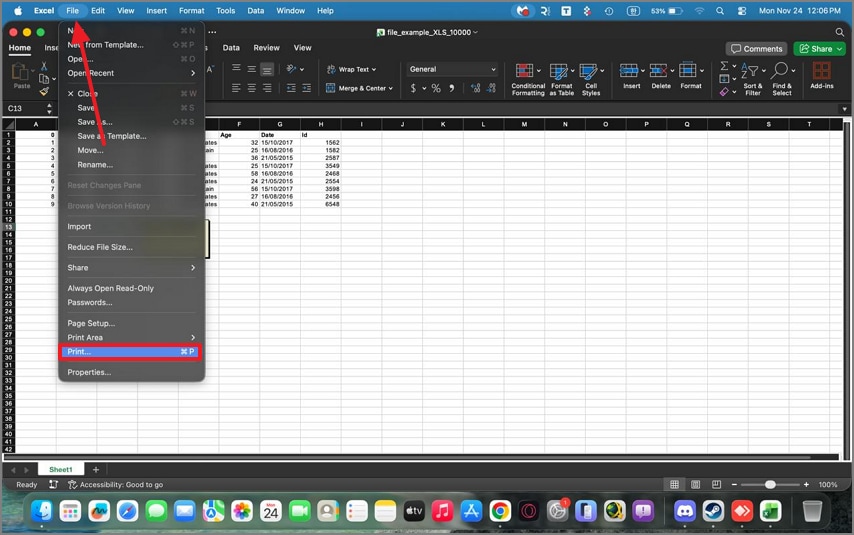Expand Merge & Center options

click(x=391, y=88)
